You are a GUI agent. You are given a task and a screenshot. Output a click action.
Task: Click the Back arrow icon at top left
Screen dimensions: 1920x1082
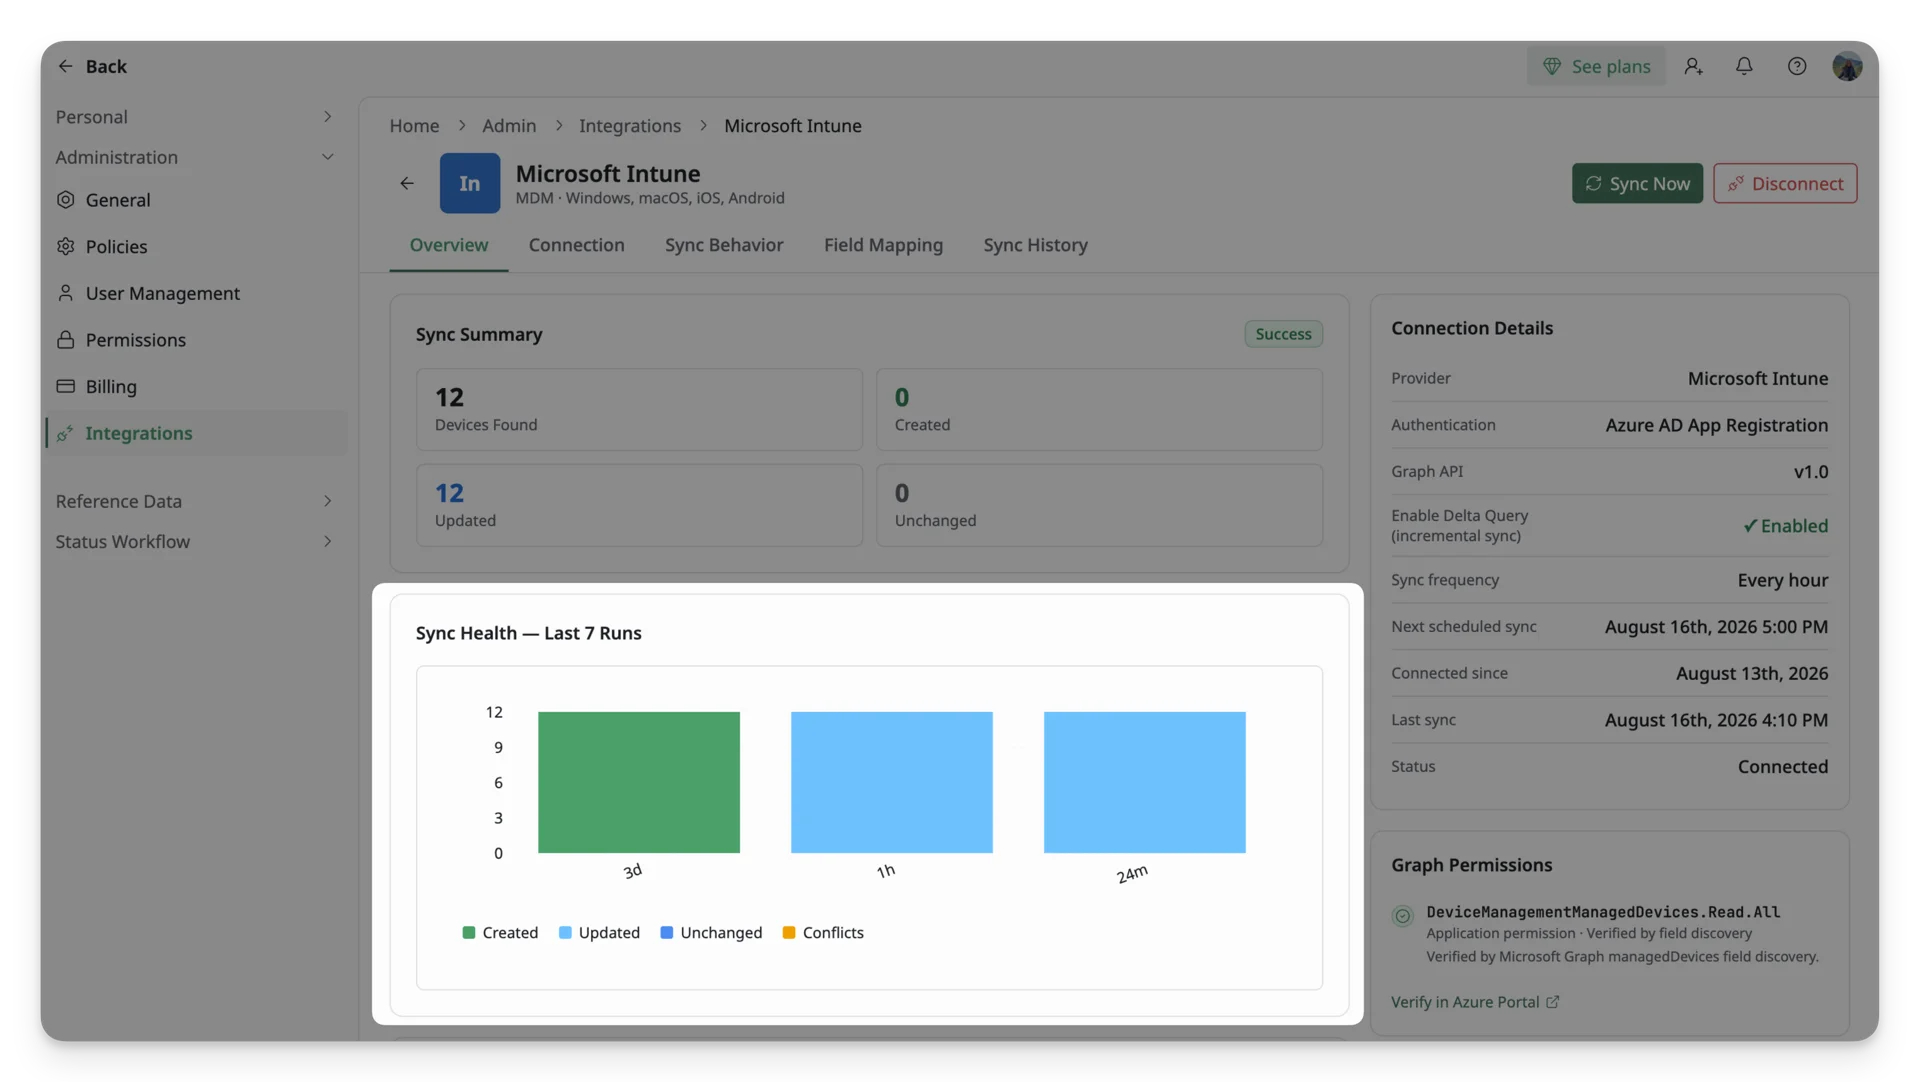65,66
